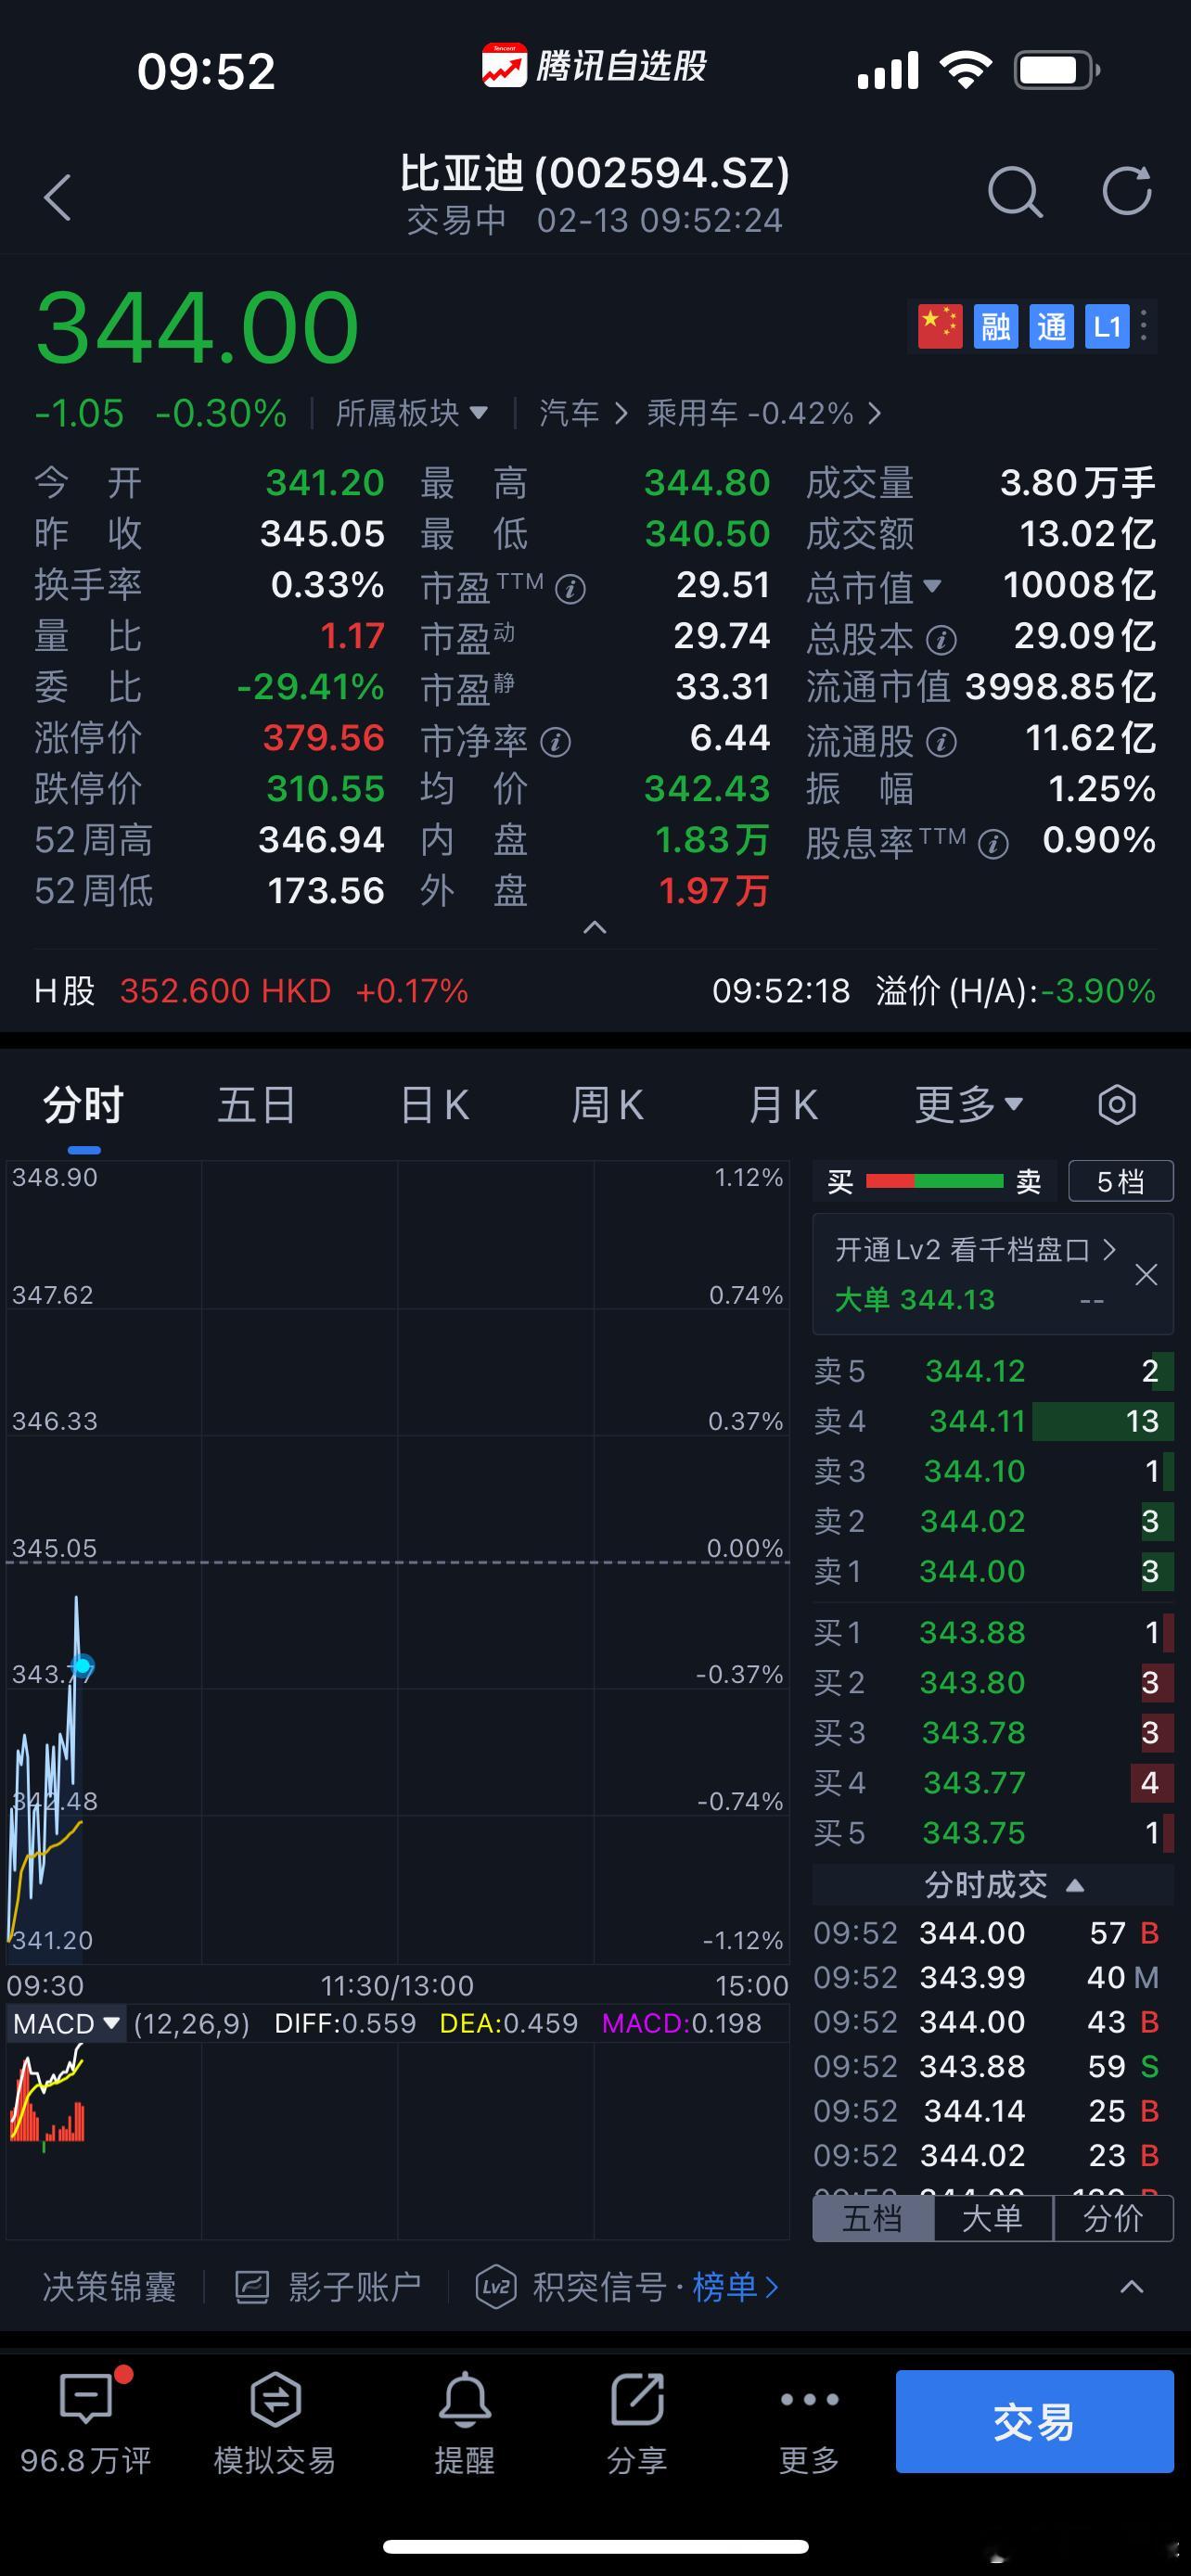Select 买1 bid price 343.88 row
The image size is (1191, 2576).
click(x=992, y=1632)
